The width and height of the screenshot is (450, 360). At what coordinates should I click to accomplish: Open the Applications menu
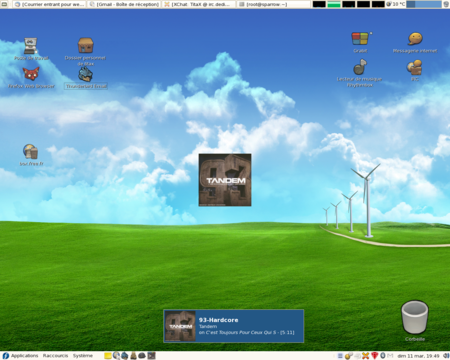tap(24, 356)
